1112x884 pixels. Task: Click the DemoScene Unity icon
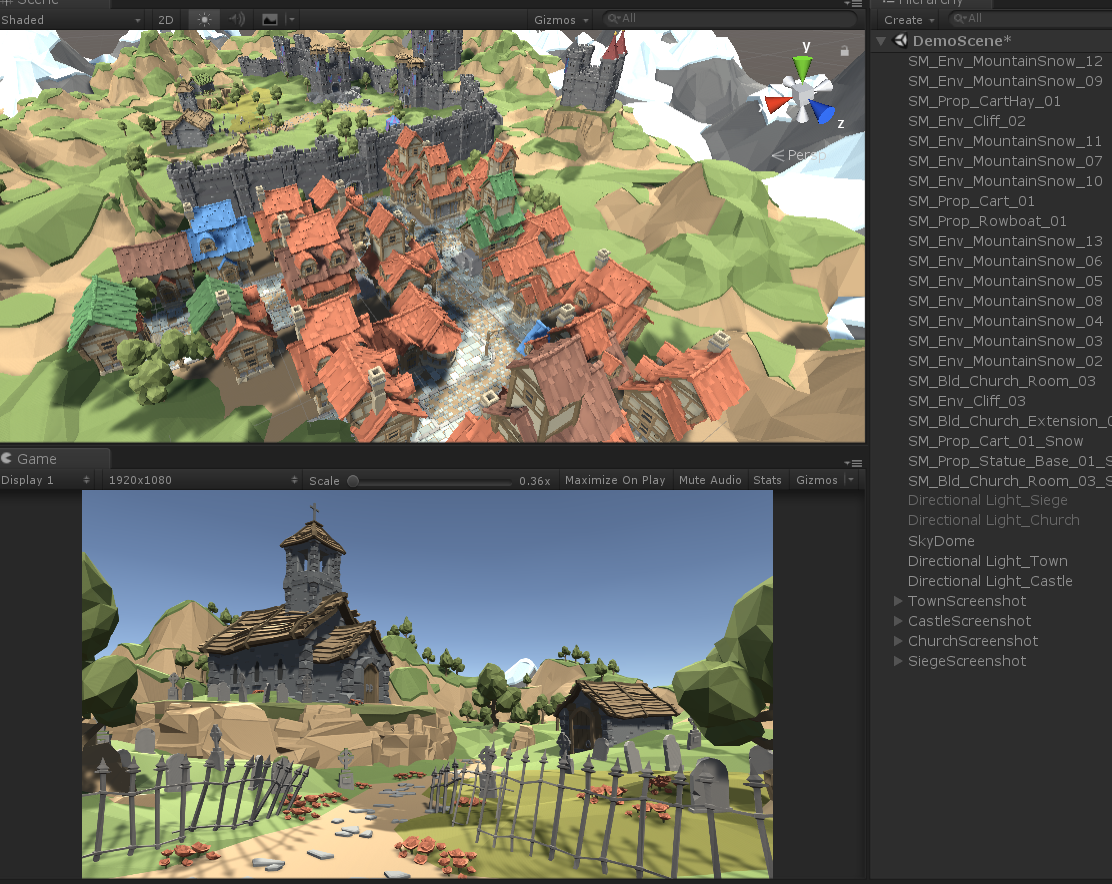pos(901,41)
